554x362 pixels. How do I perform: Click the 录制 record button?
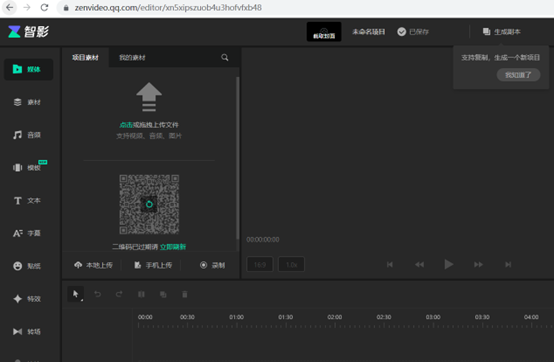pyautogui.click(x=212, y=265)
